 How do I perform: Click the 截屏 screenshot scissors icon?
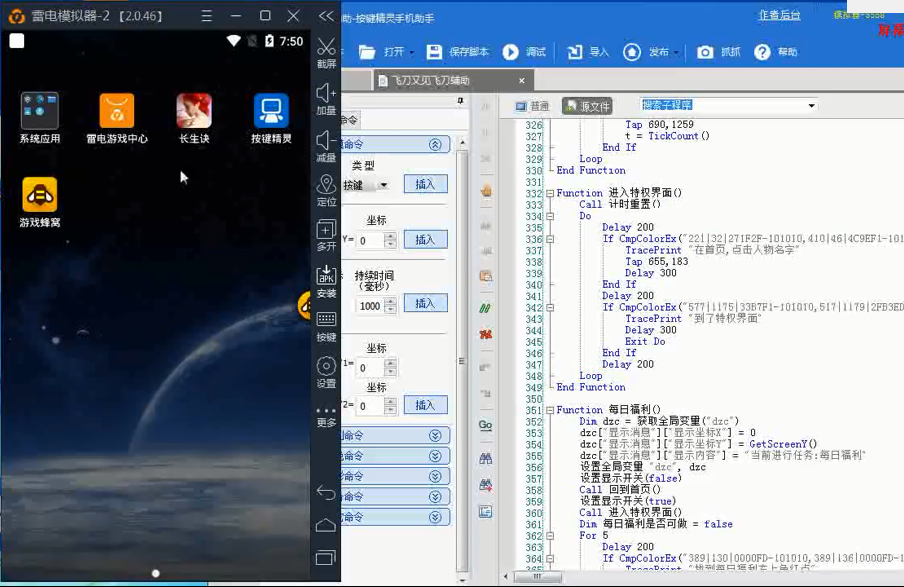pyautogui.click(x=326, y=51)
